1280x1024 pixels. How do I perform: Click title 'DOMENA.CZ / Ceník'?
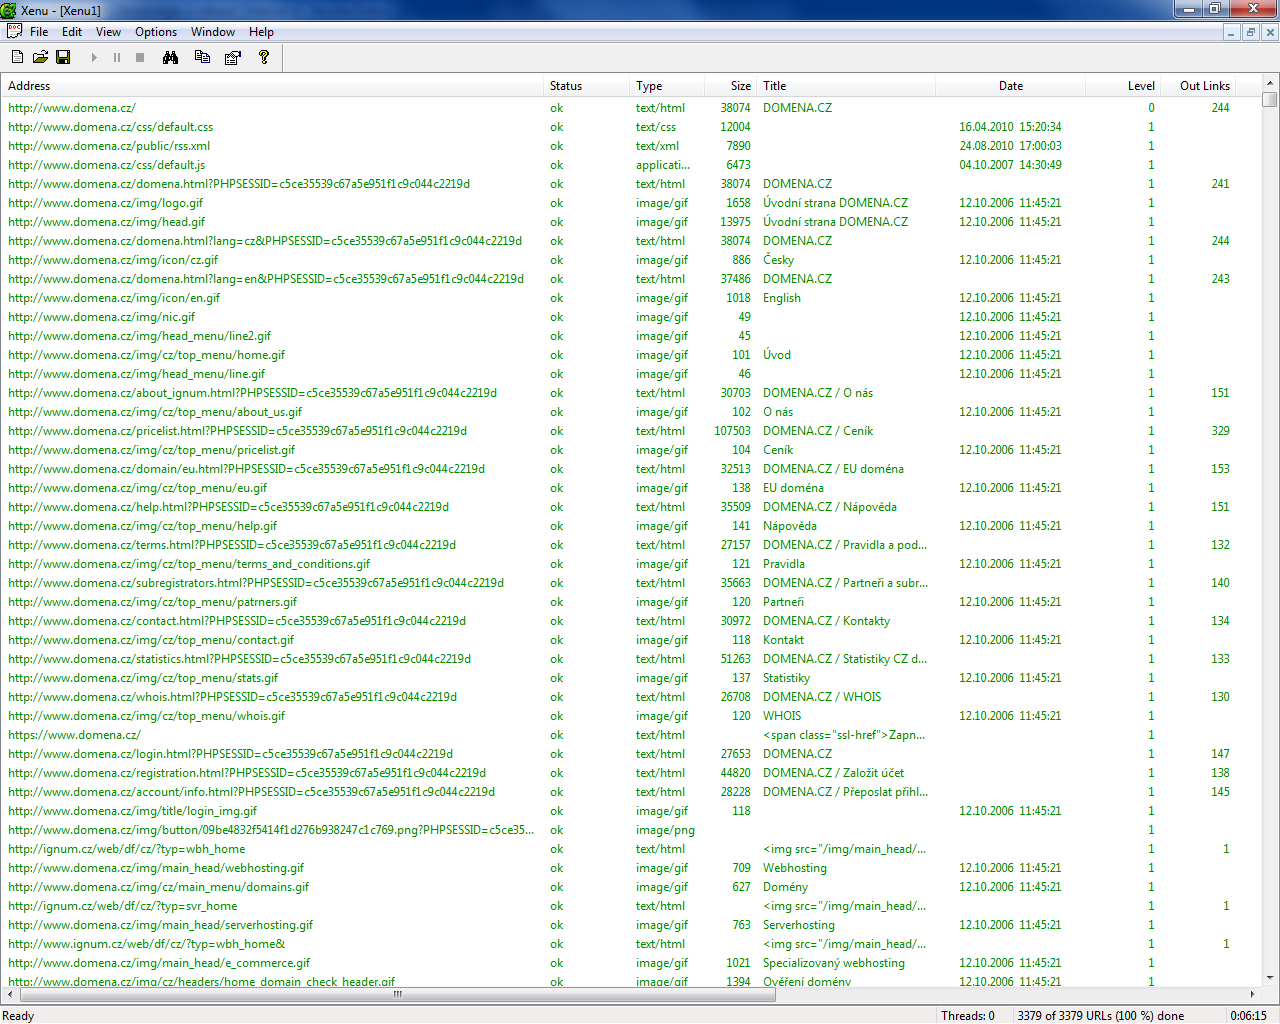(818, 431)
